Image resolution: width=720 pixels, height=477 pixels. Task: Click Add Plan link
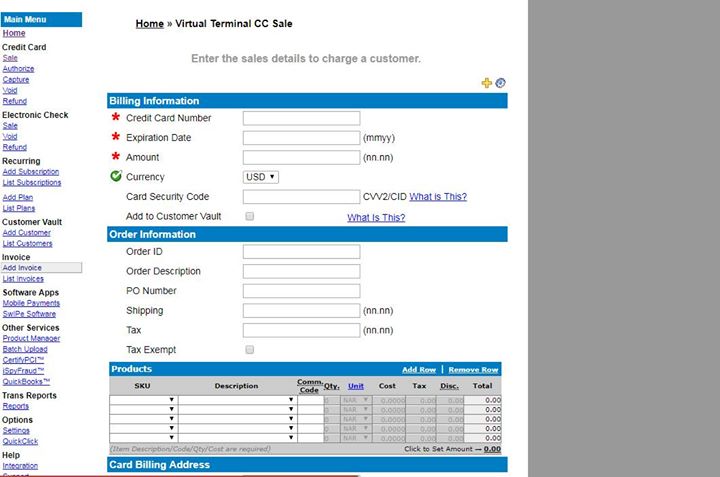click(17, 197)
